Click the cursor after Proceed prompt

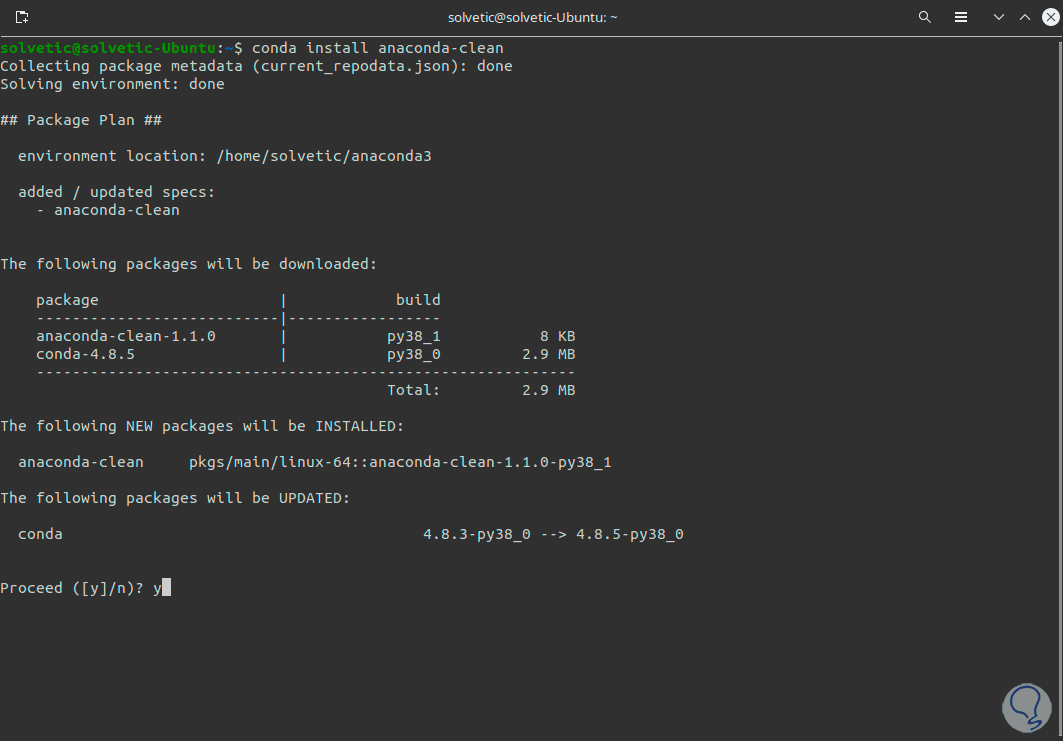(x=166, y=588)
